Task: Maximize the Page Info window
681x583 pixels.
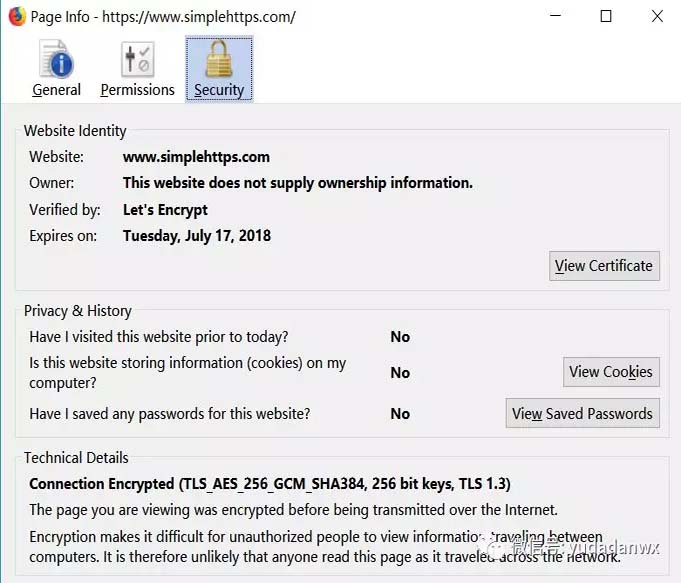Action: (x=606, y=16)
